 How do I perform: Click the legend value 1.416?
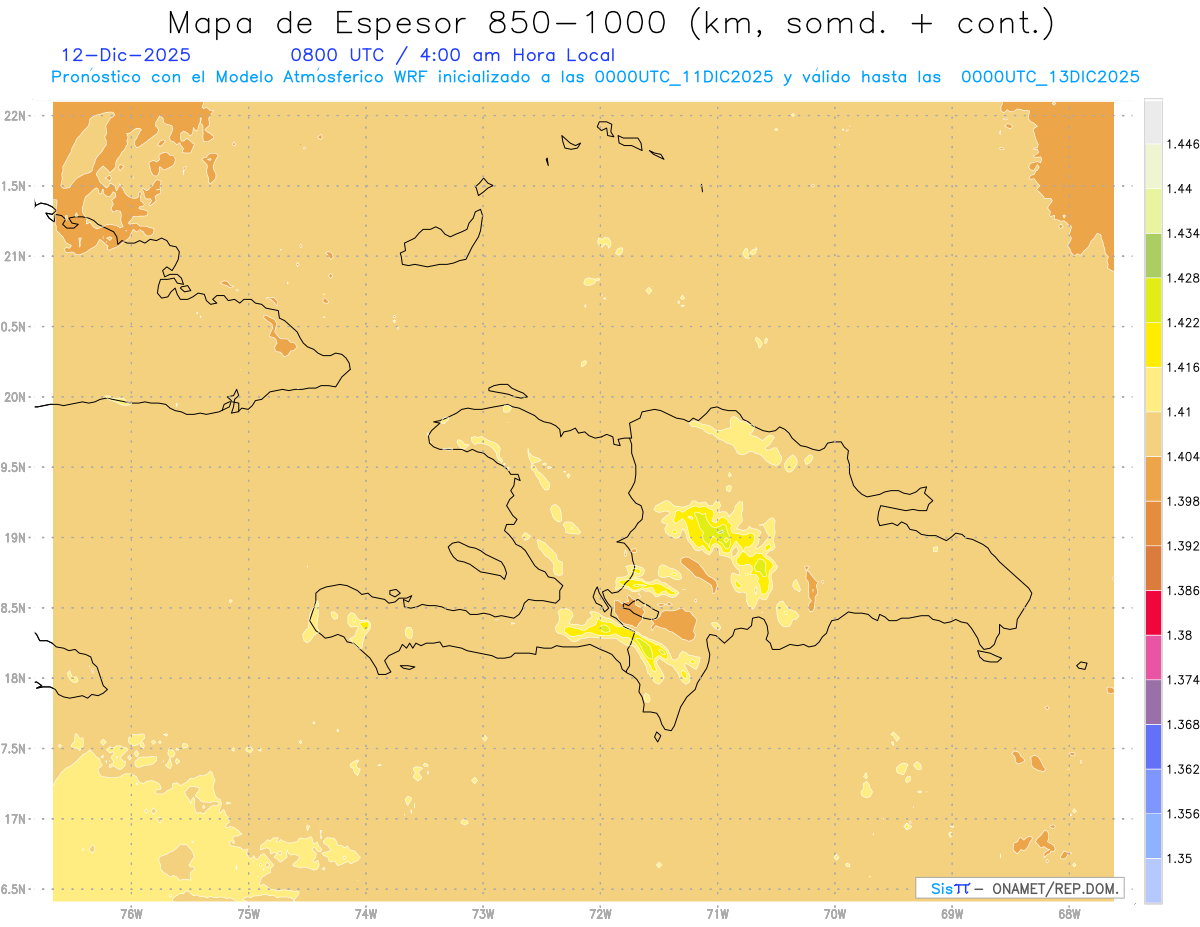pos(1183,367)
